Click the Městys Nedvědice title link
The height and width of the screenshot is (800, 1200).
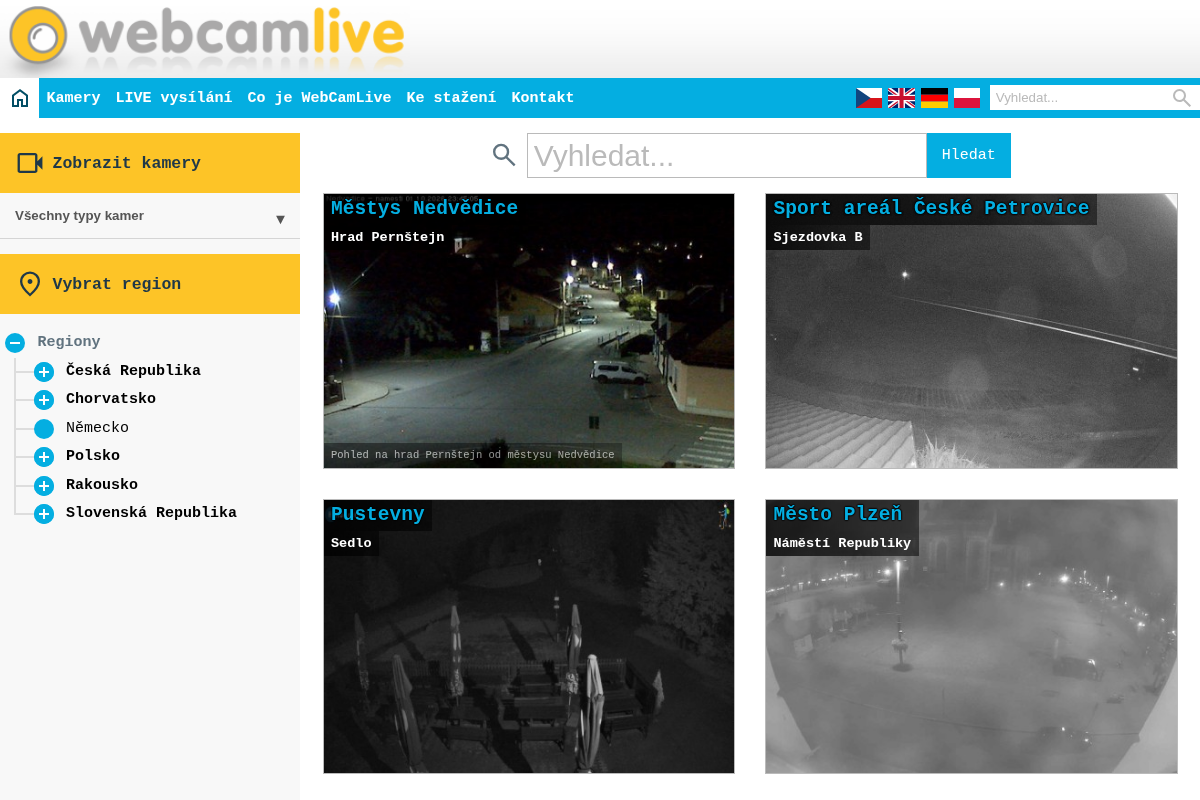click(x=424, y=208)
